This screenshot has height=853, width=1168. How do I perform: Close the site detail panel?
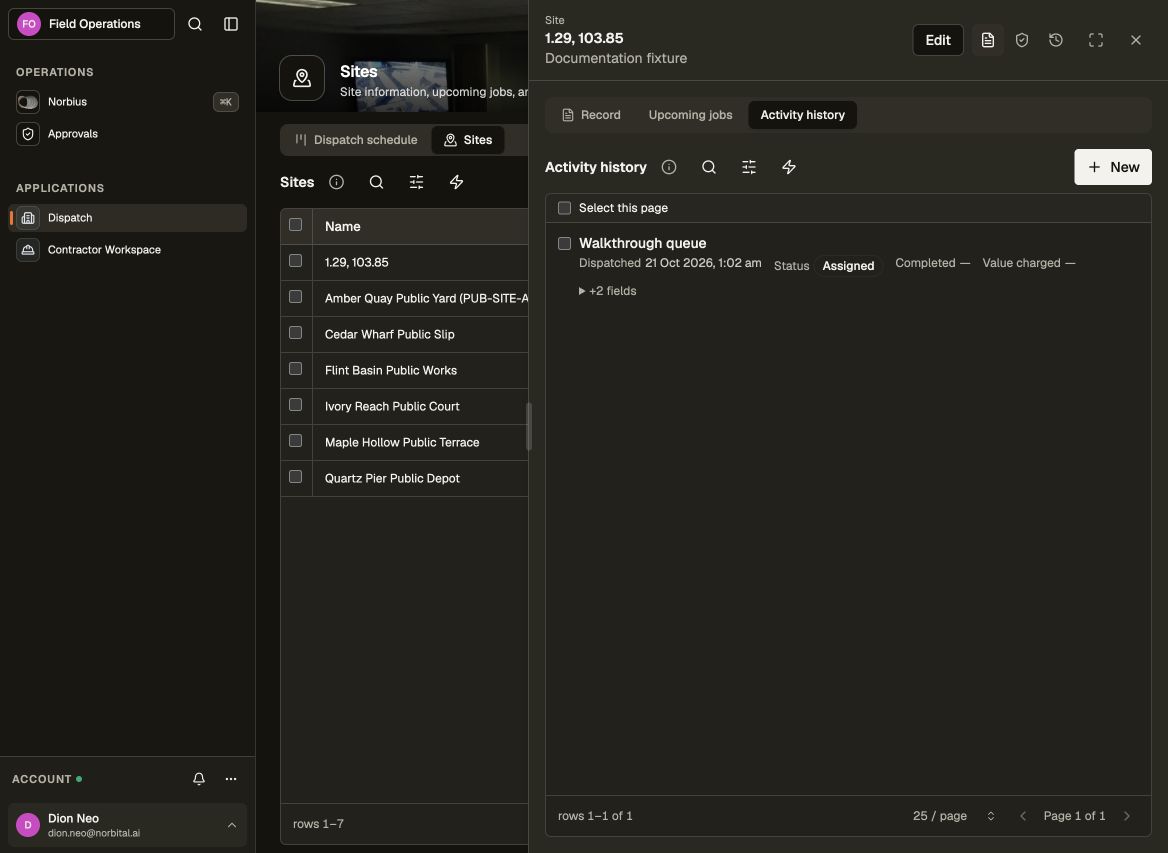pos(1136,40)
